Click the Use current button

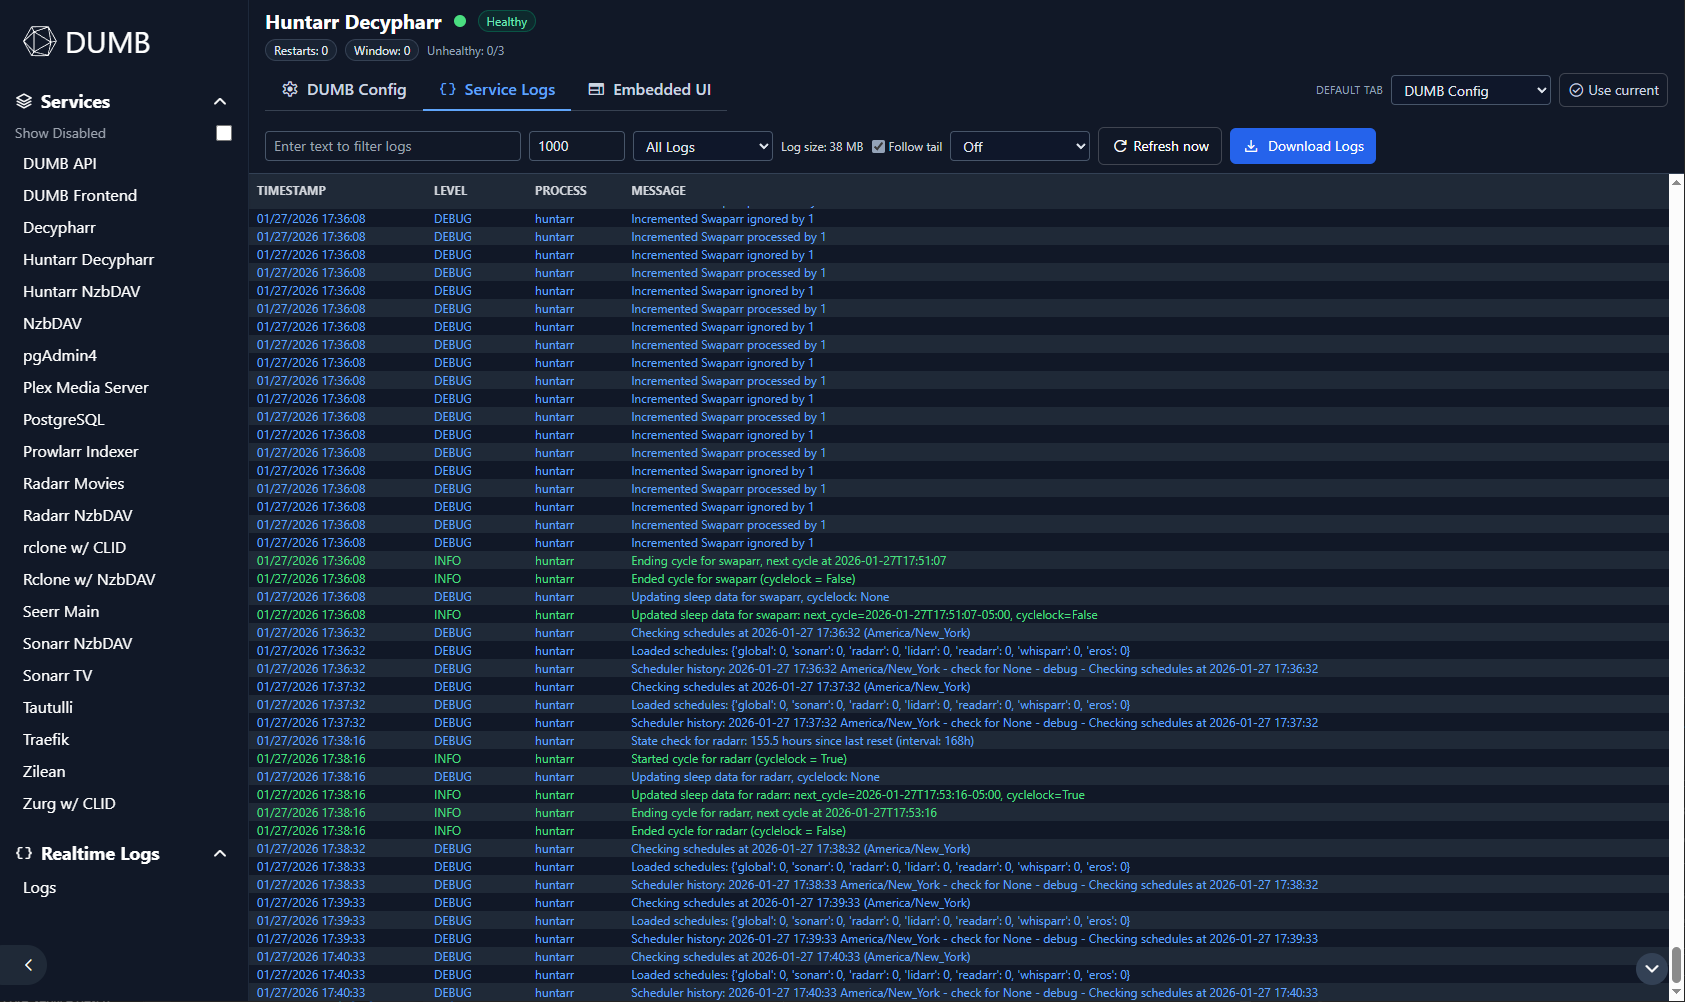point(1613,89)
